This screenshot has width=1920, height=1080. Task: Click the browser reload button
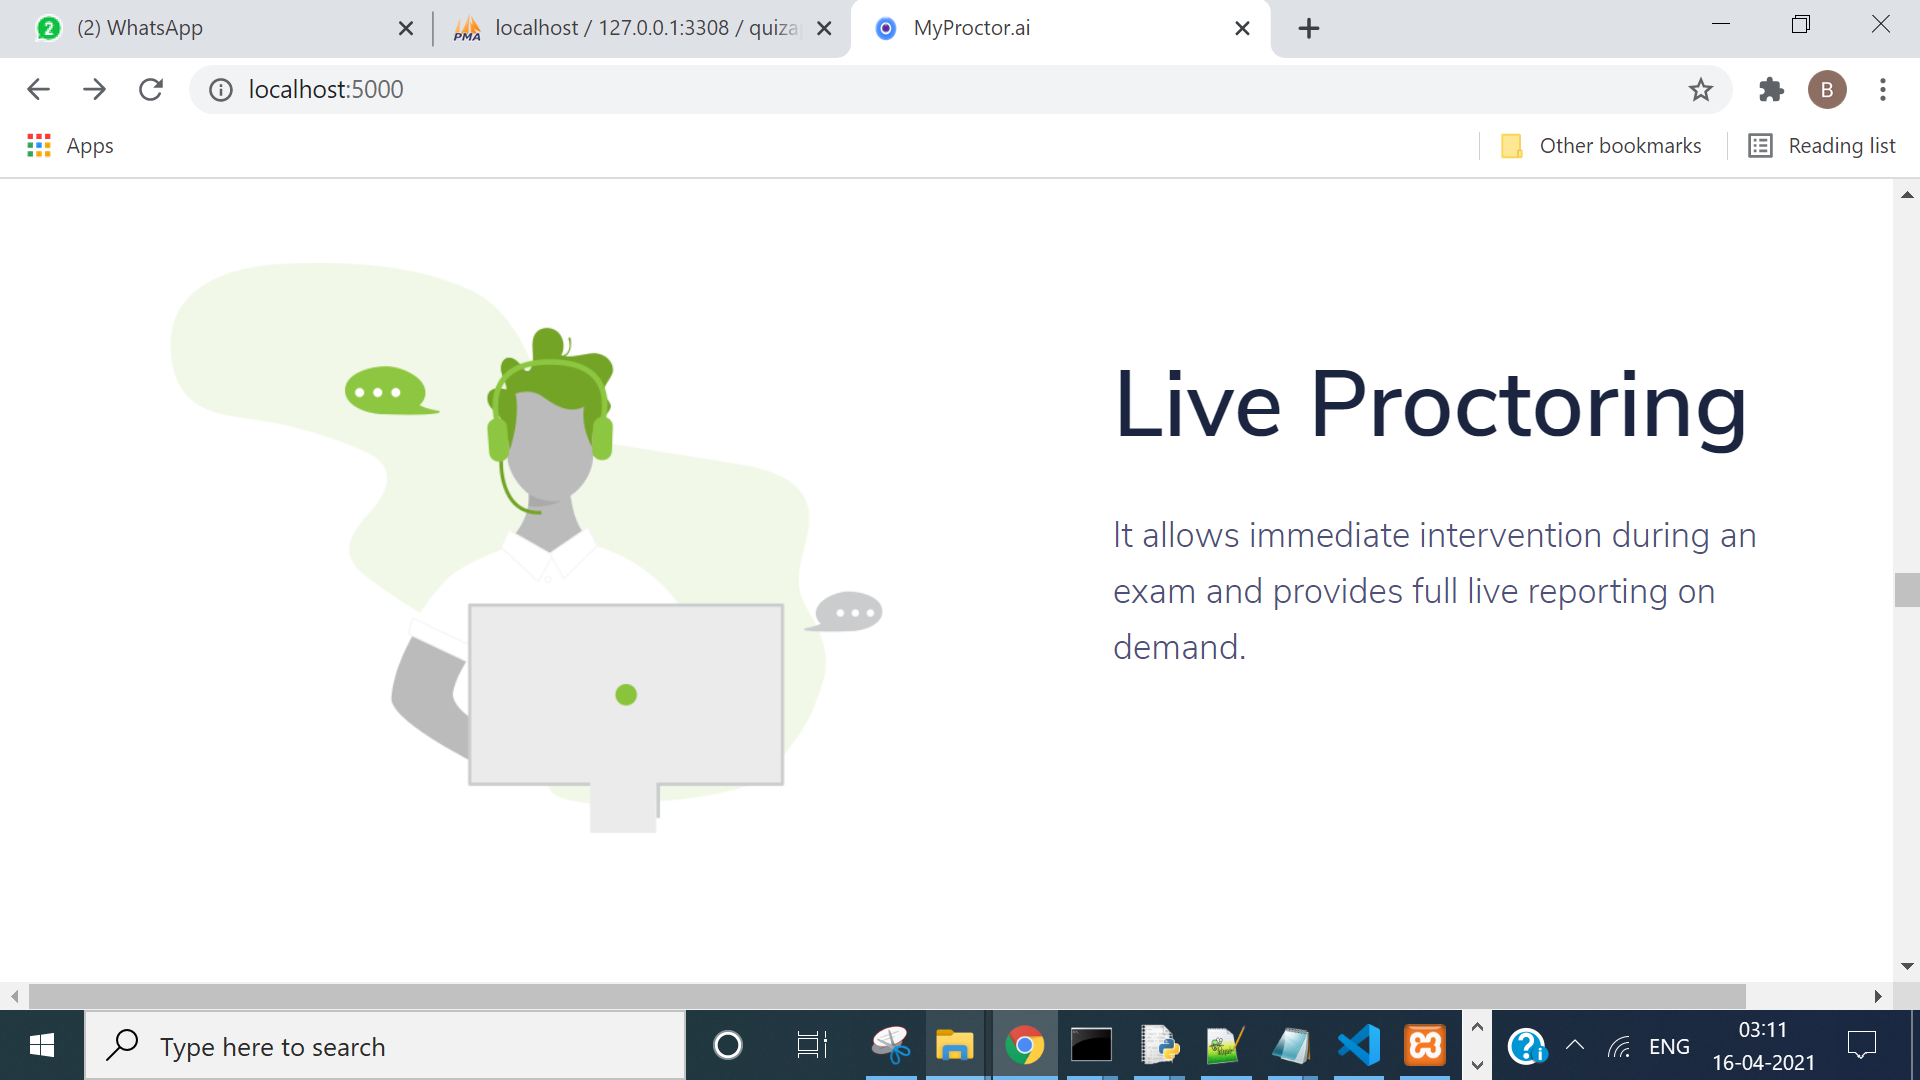pyautogui.click(x=151, y=90)
